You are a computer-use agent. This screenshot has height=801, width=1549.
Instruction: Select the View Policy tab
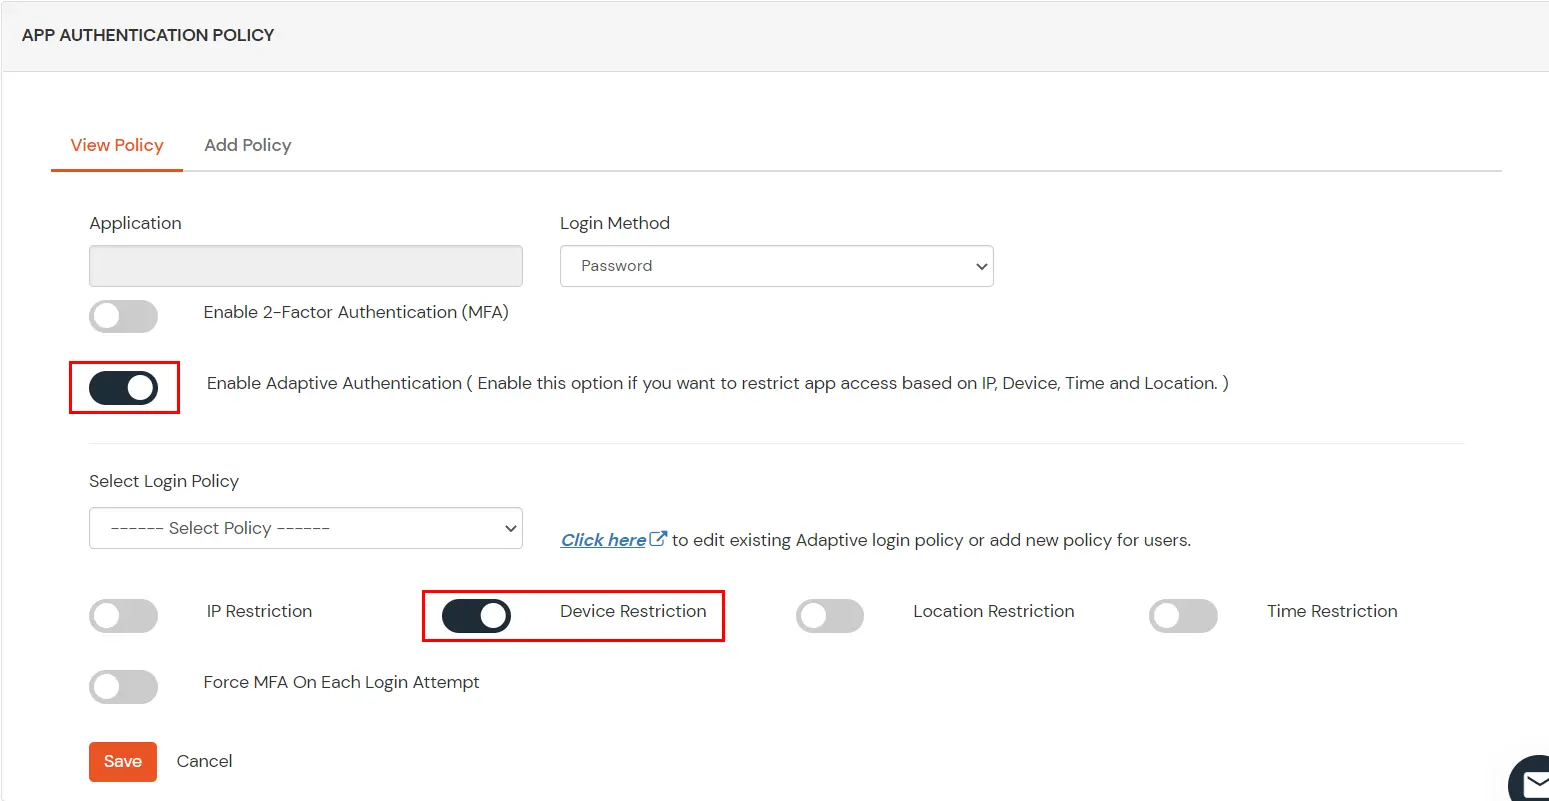116,145
